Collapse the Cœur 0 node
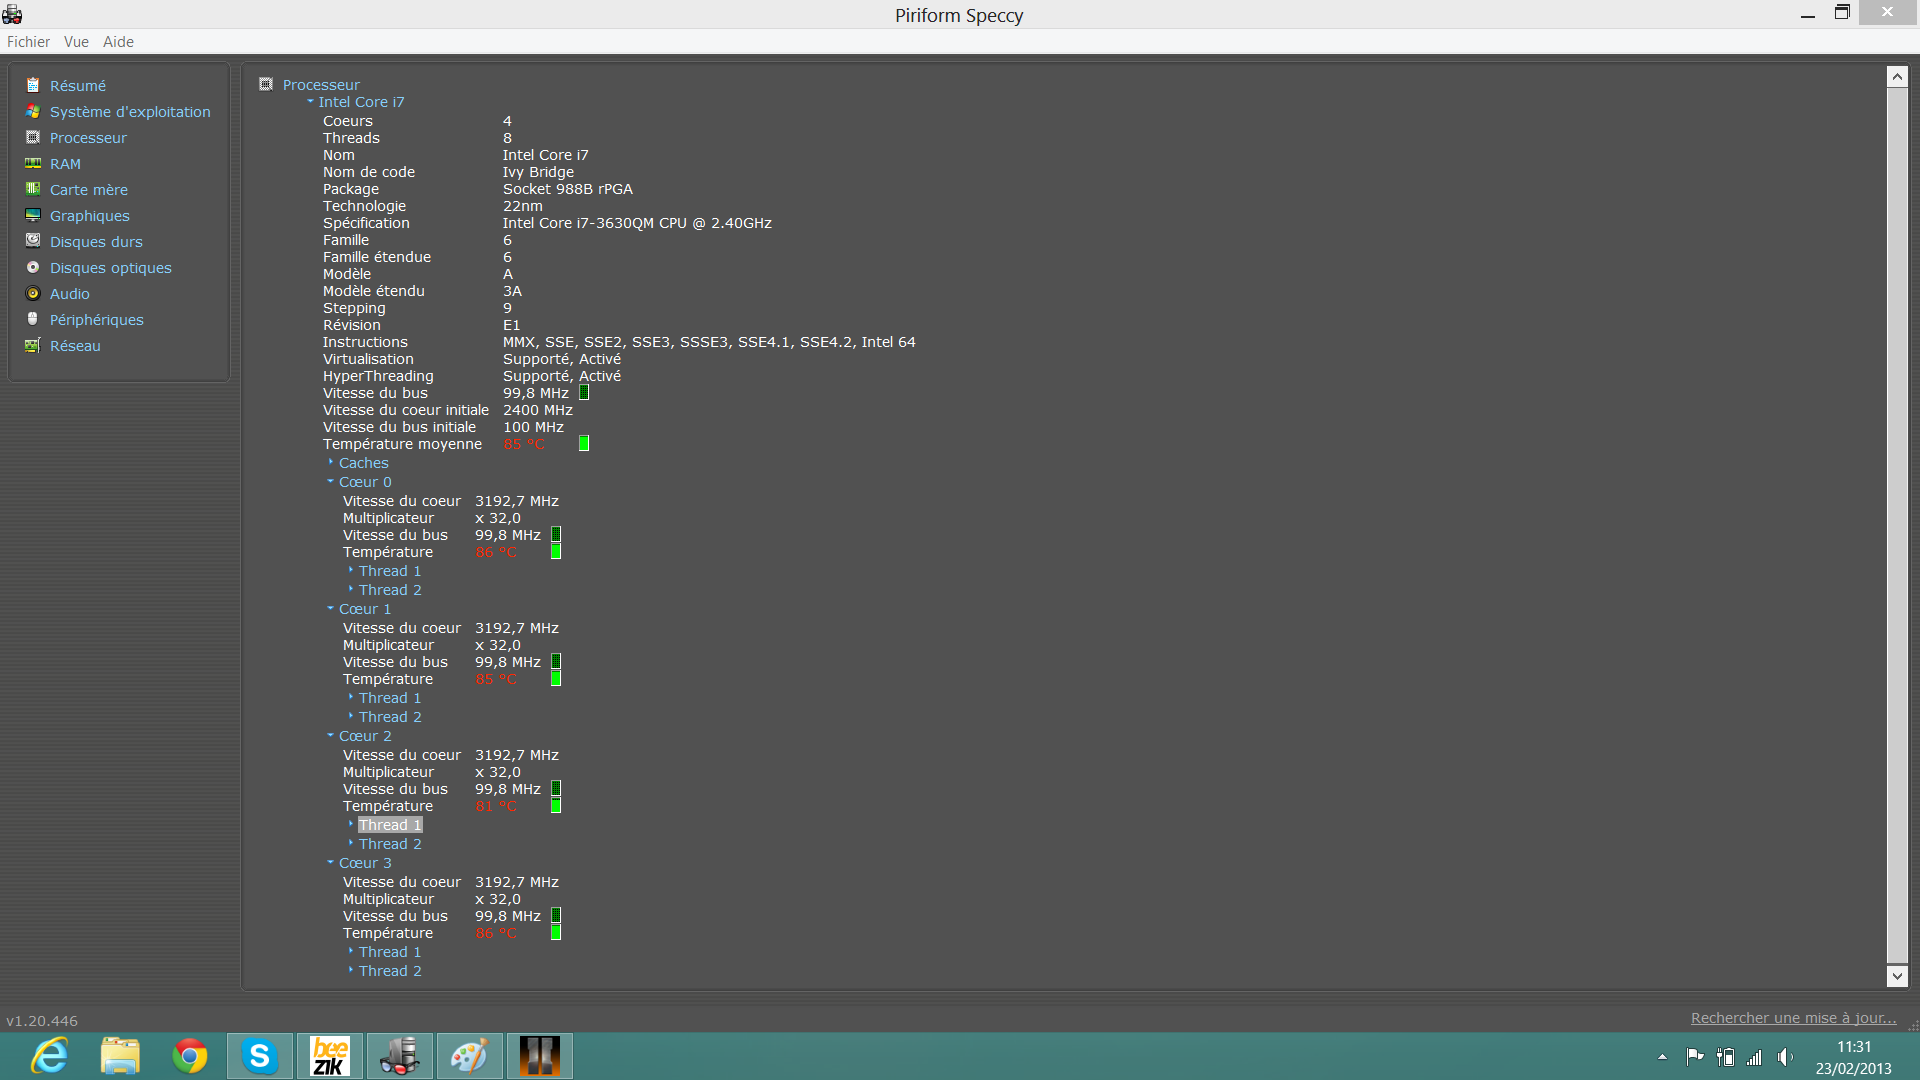This screenshot has height=1080, width=1920. pyautogui.click(x=330, y=481)
